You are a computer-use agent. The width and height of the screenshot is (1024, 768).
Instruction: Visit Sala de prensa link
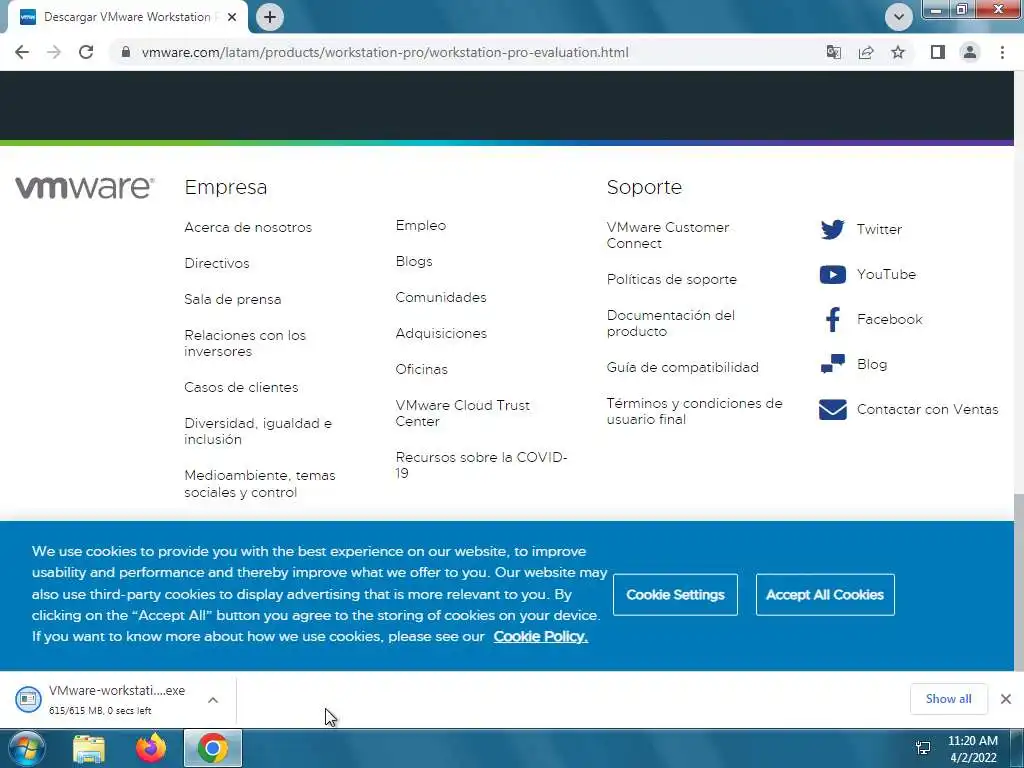(232, 299)
